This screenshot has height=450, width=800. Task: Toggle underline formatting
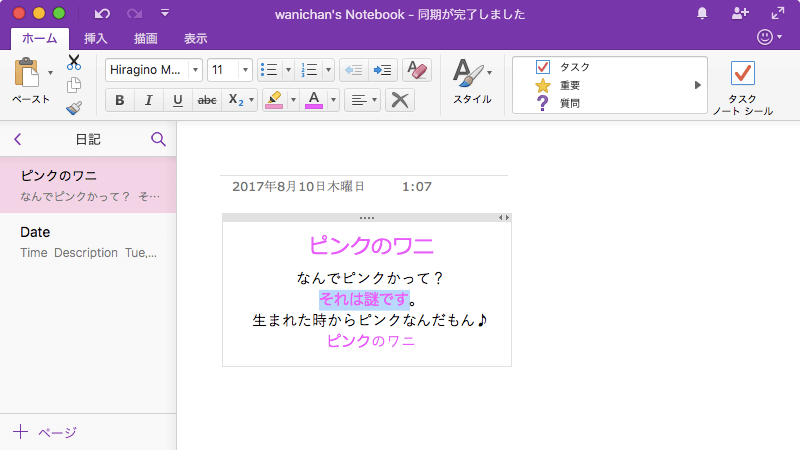(178, 100)
